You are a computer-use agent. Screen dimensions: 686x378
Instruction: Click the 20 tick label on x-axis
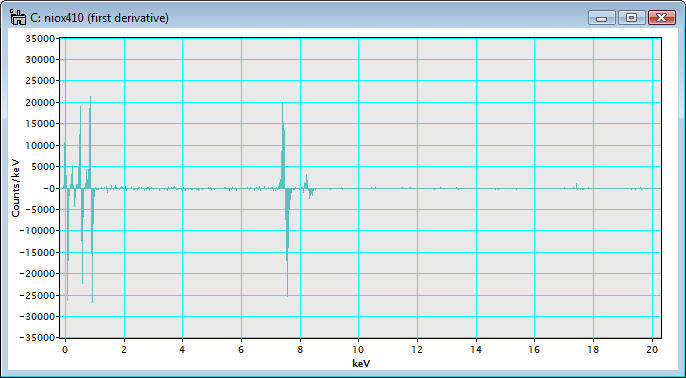tap(652, 350)
